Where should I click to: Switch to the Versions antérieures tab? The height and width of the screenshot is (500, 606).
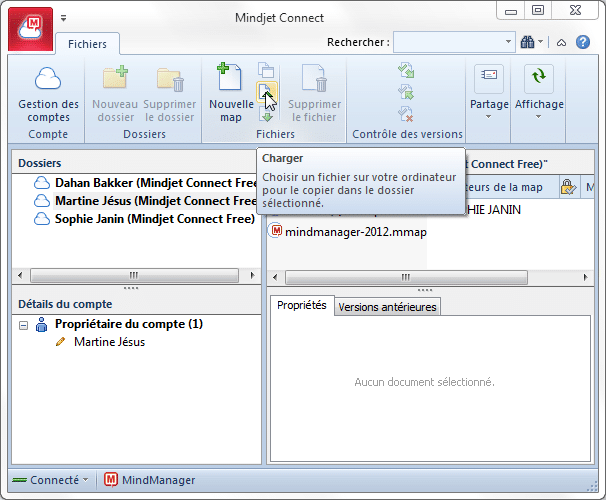point(387,307)
